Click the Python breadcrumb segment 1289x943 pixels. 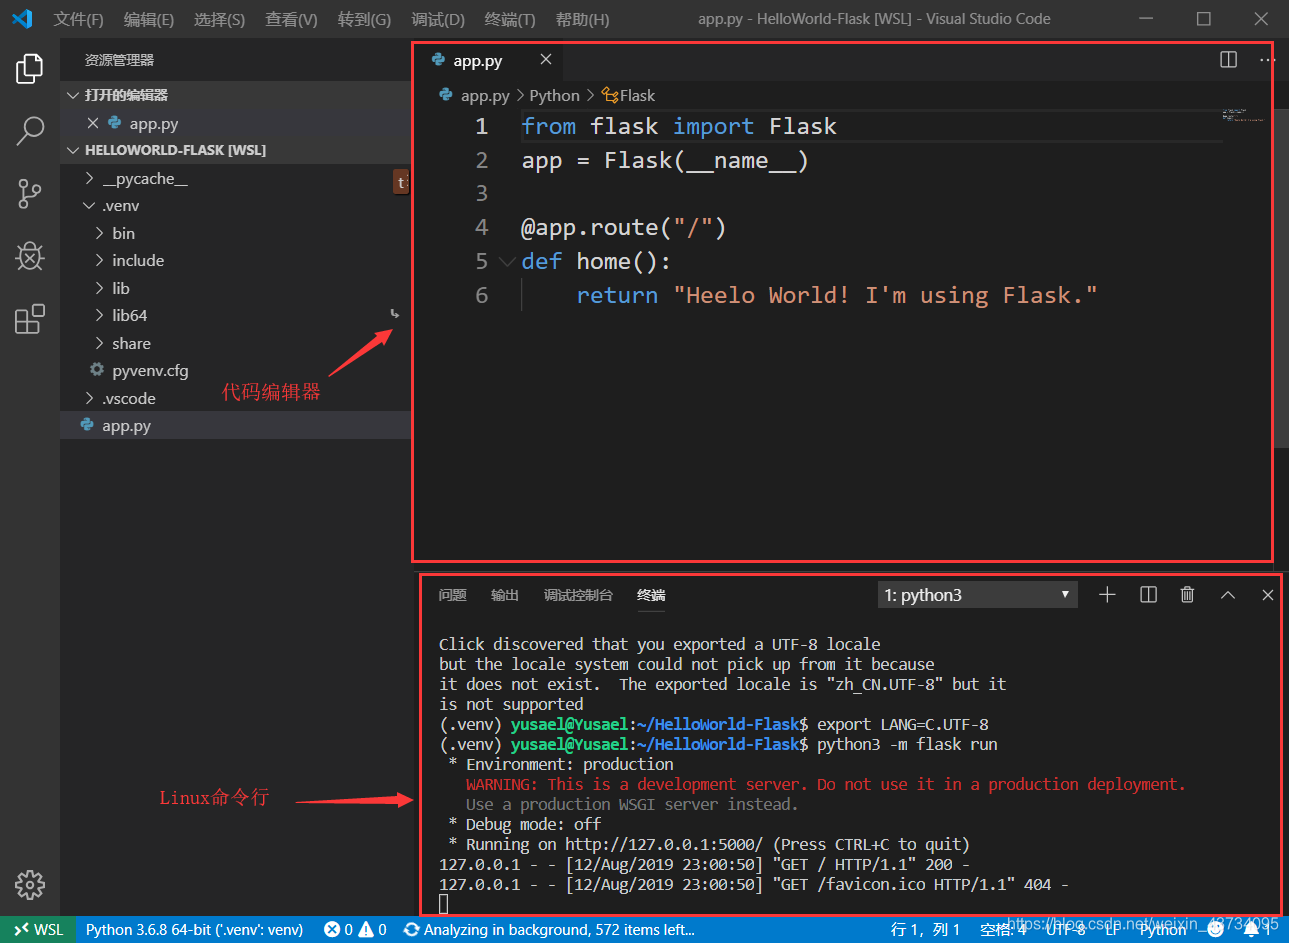pyautogui.click(x=554, y=95)
